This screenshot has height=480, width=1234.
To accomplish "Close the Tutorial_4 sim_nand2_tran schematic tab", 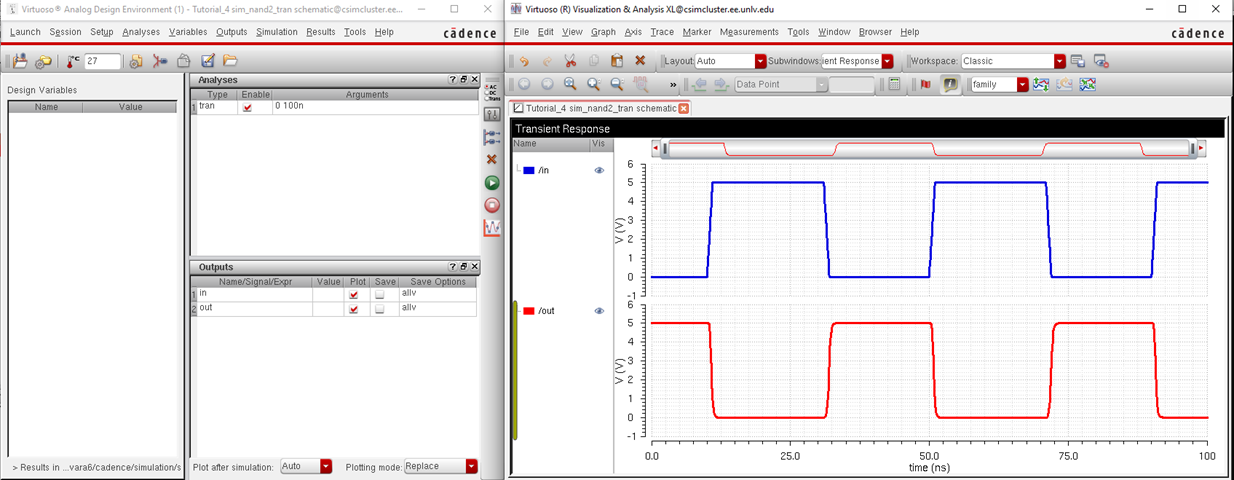I will 684,108.
